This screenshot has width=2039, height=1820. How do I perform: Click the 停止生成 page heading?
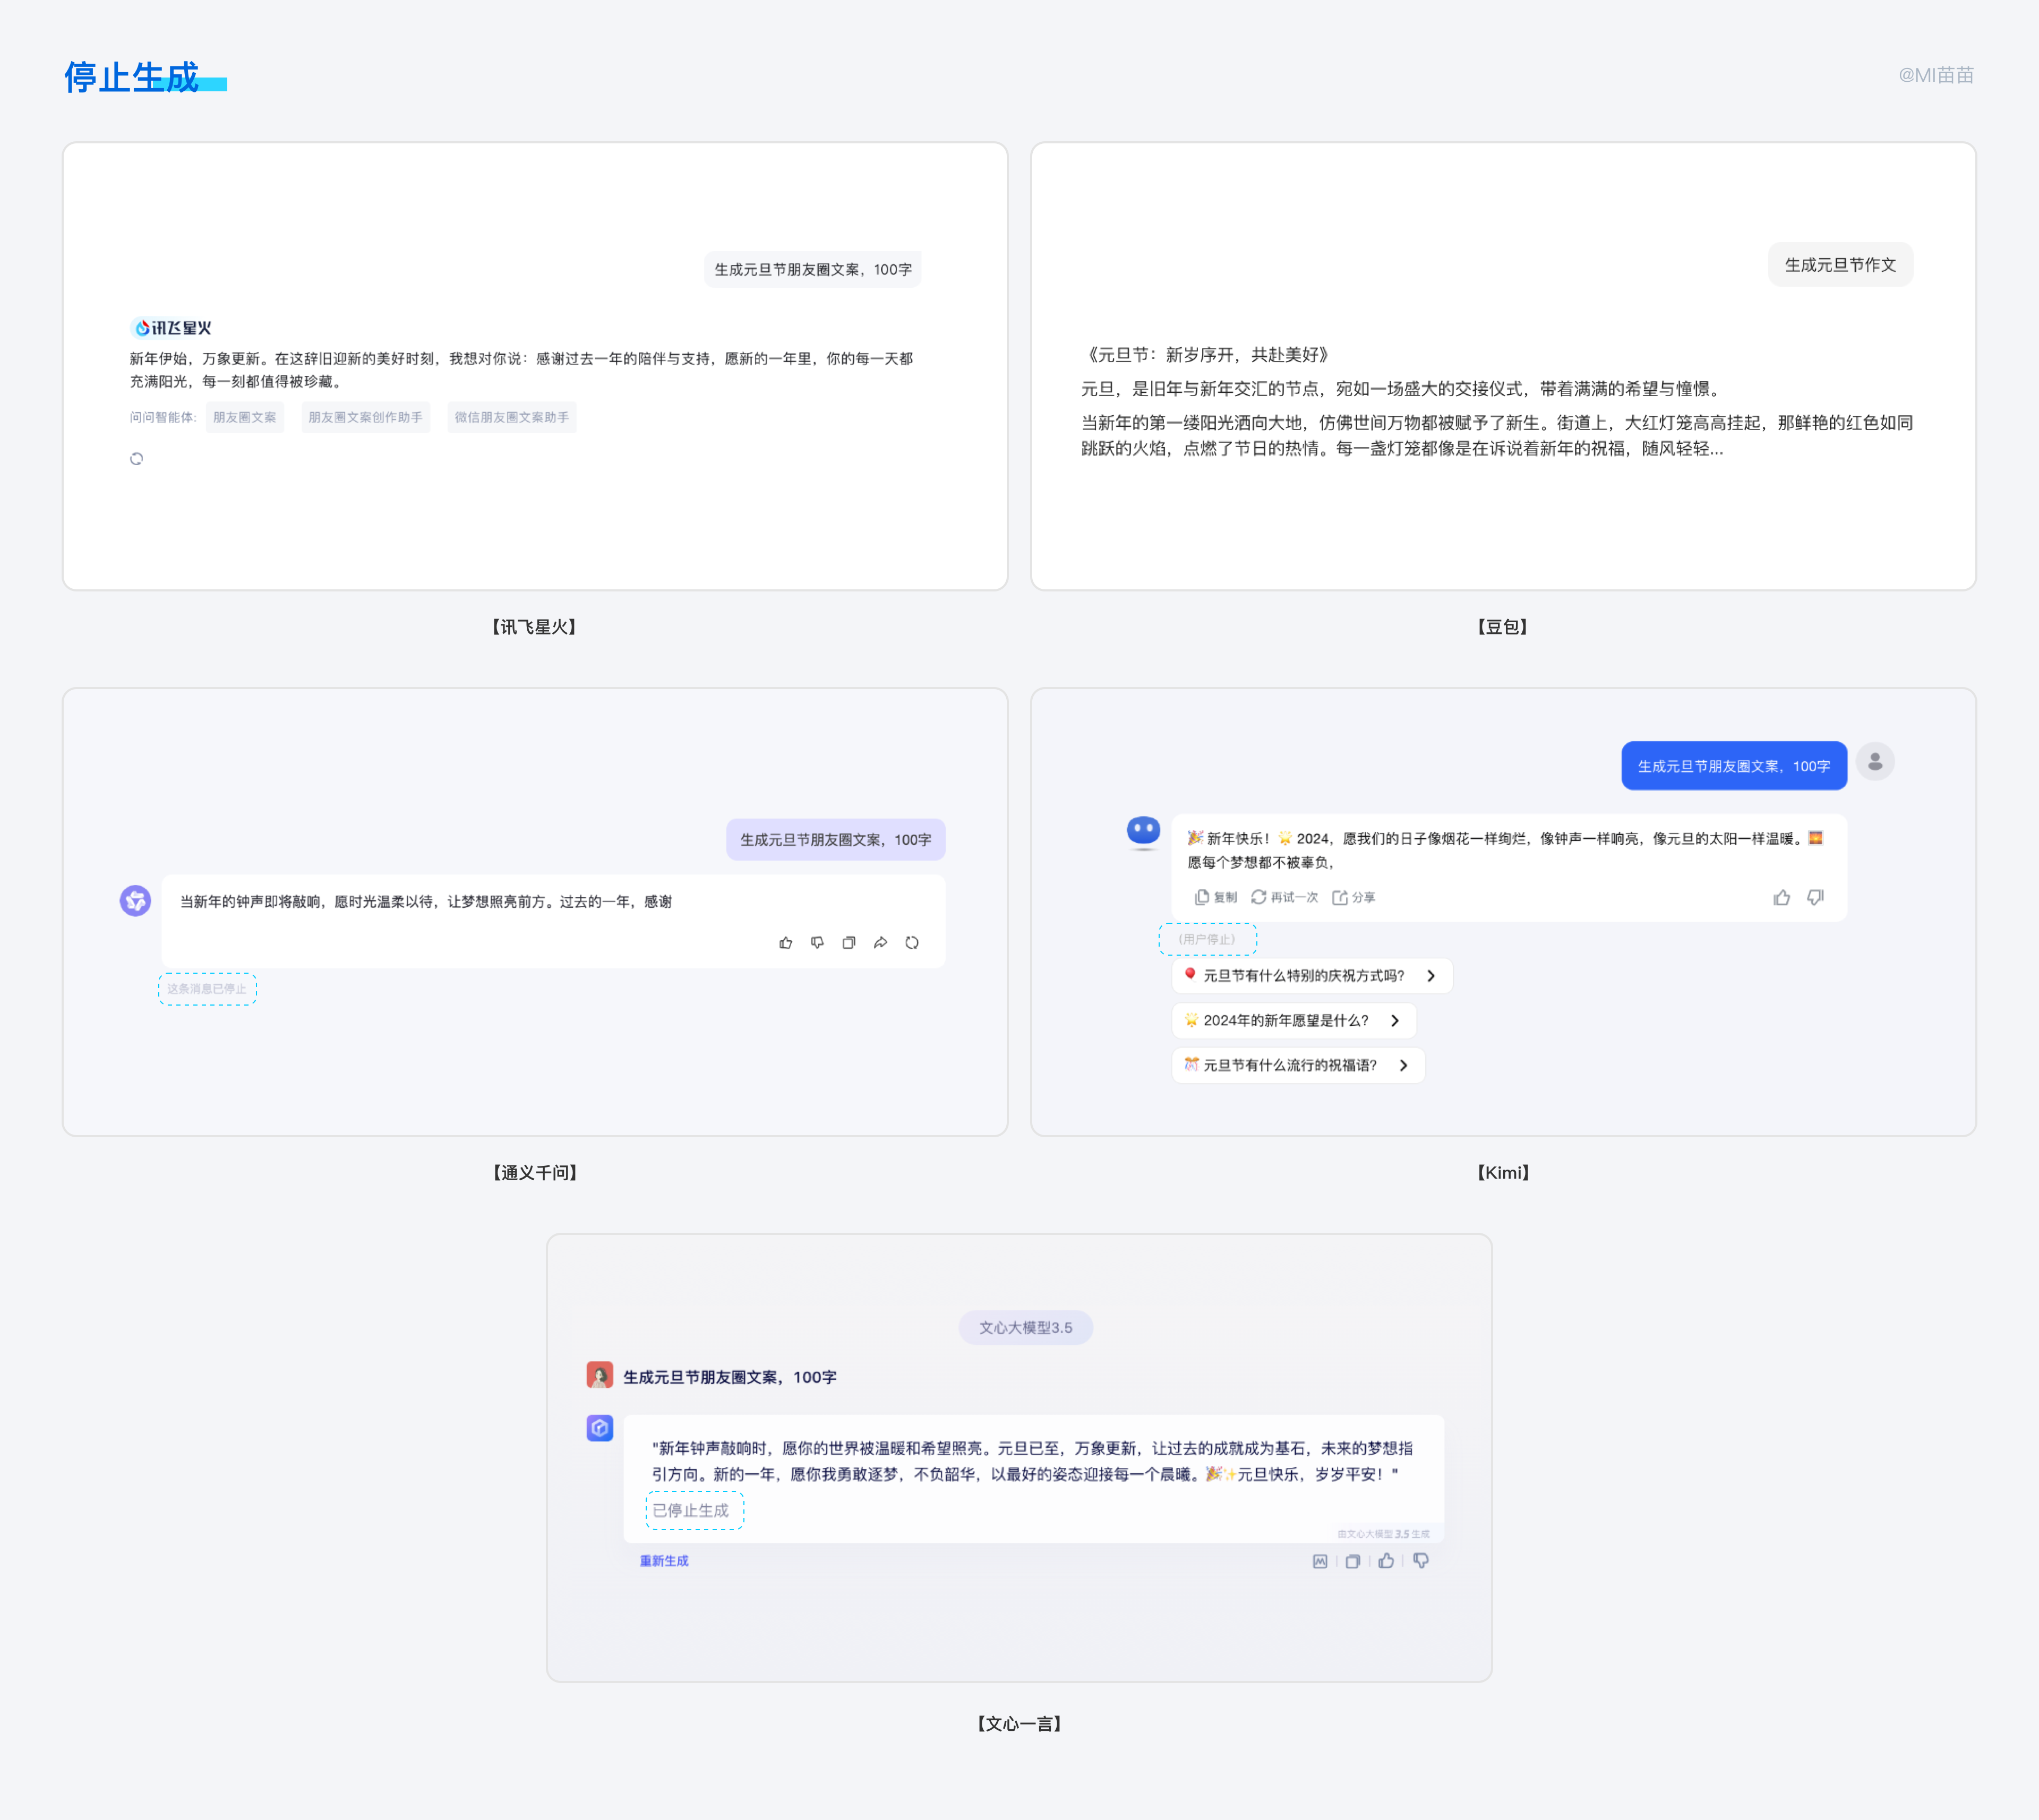[132, 77]
